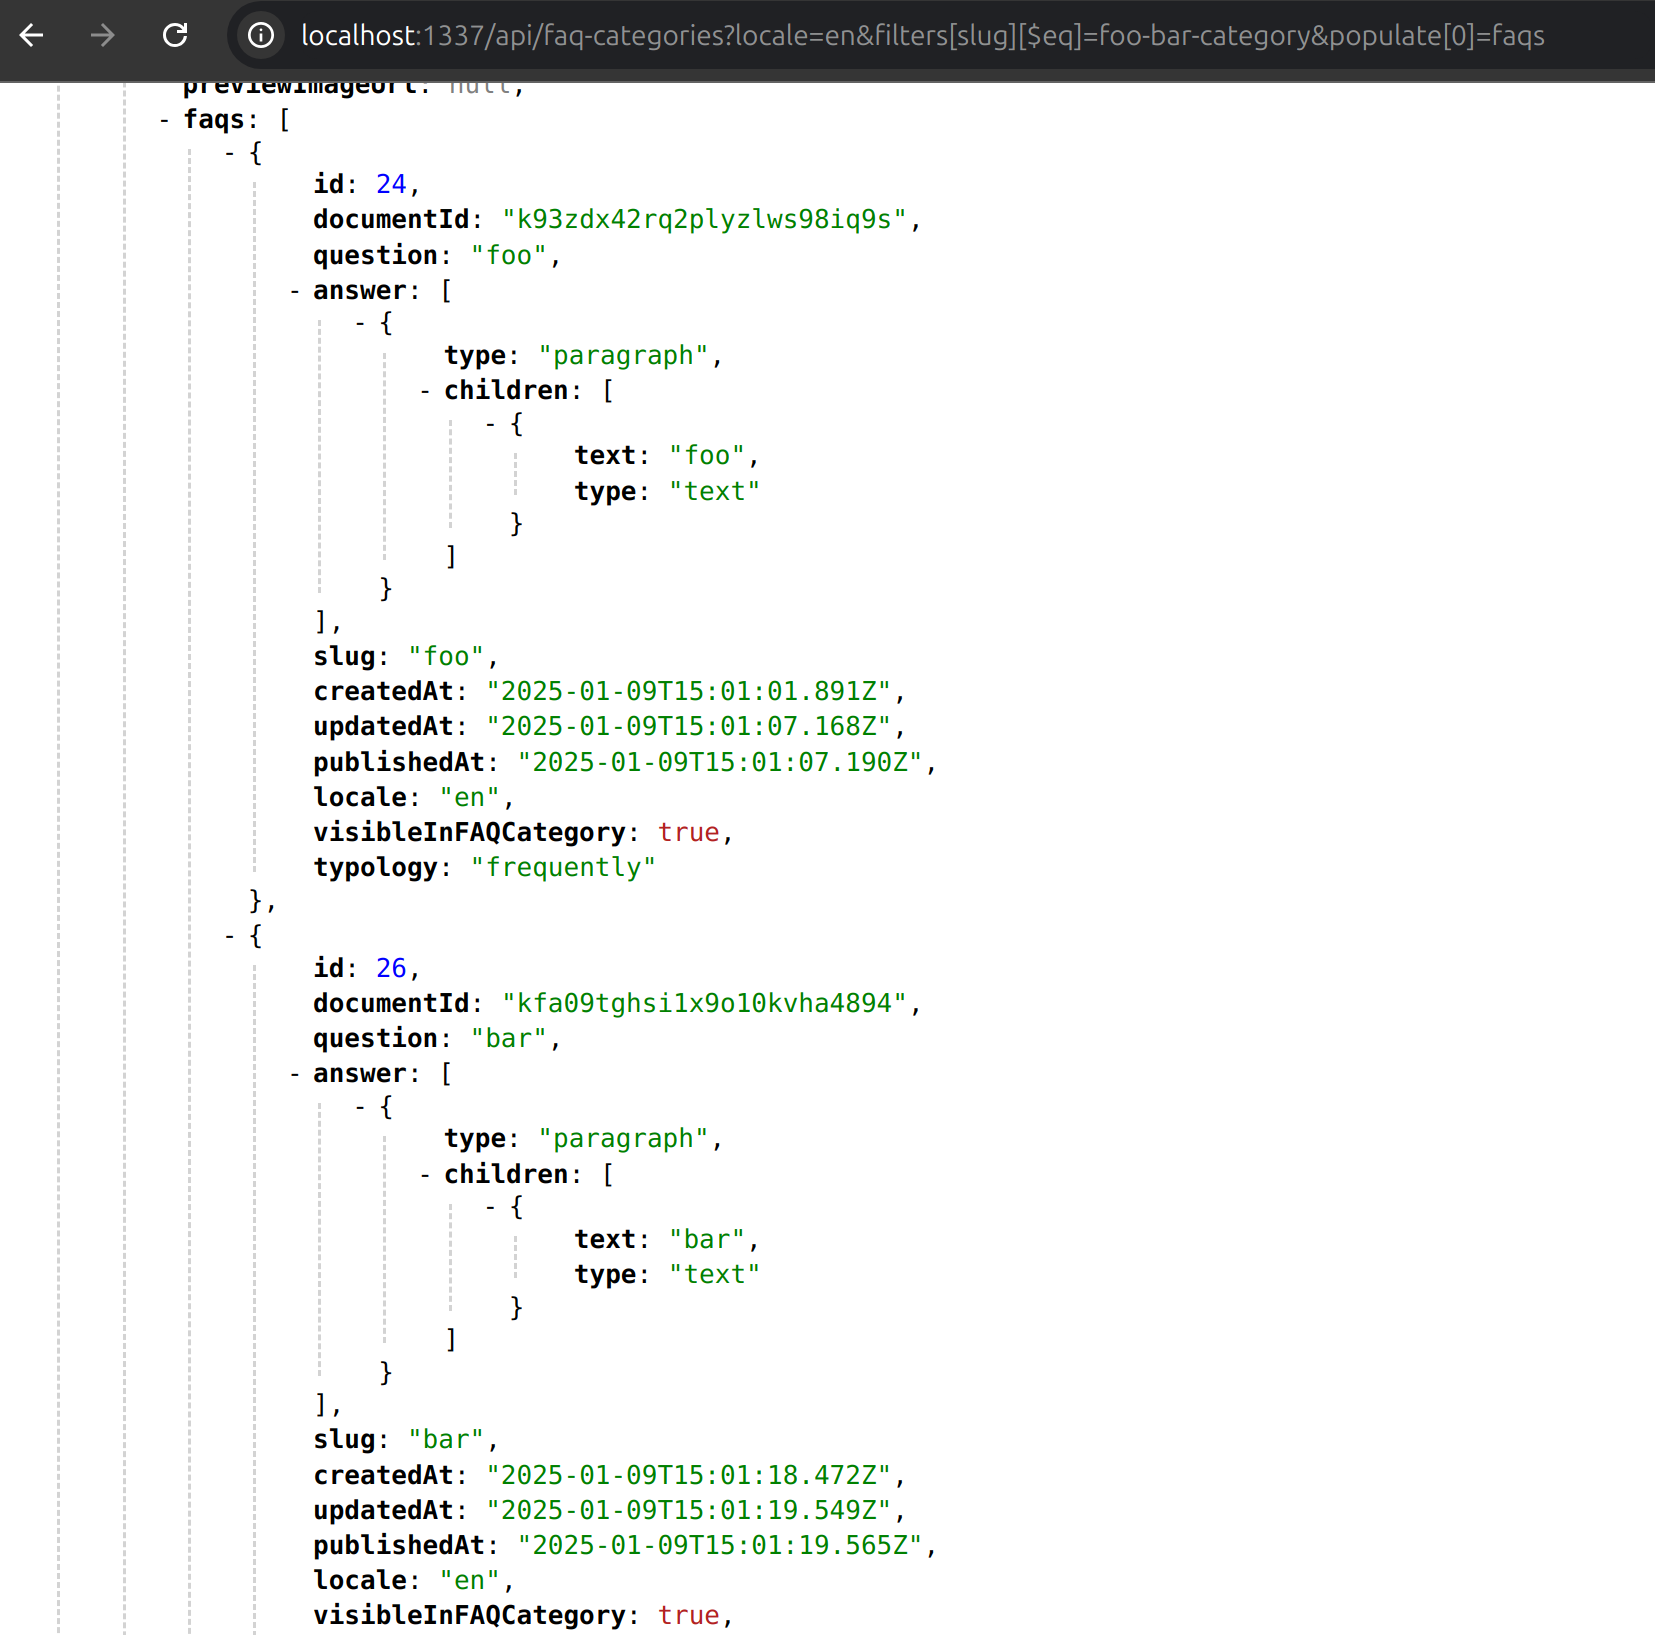Reload the API response page
1655x1635 pixels.
[x=175, y=36]
